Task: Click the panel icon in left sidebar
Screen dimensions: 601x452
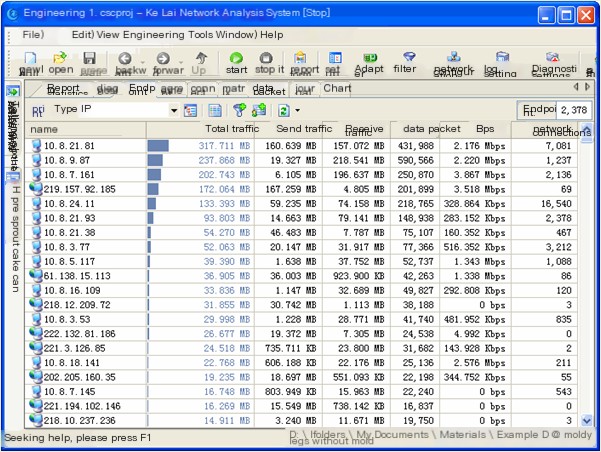Action: point(13,177)
